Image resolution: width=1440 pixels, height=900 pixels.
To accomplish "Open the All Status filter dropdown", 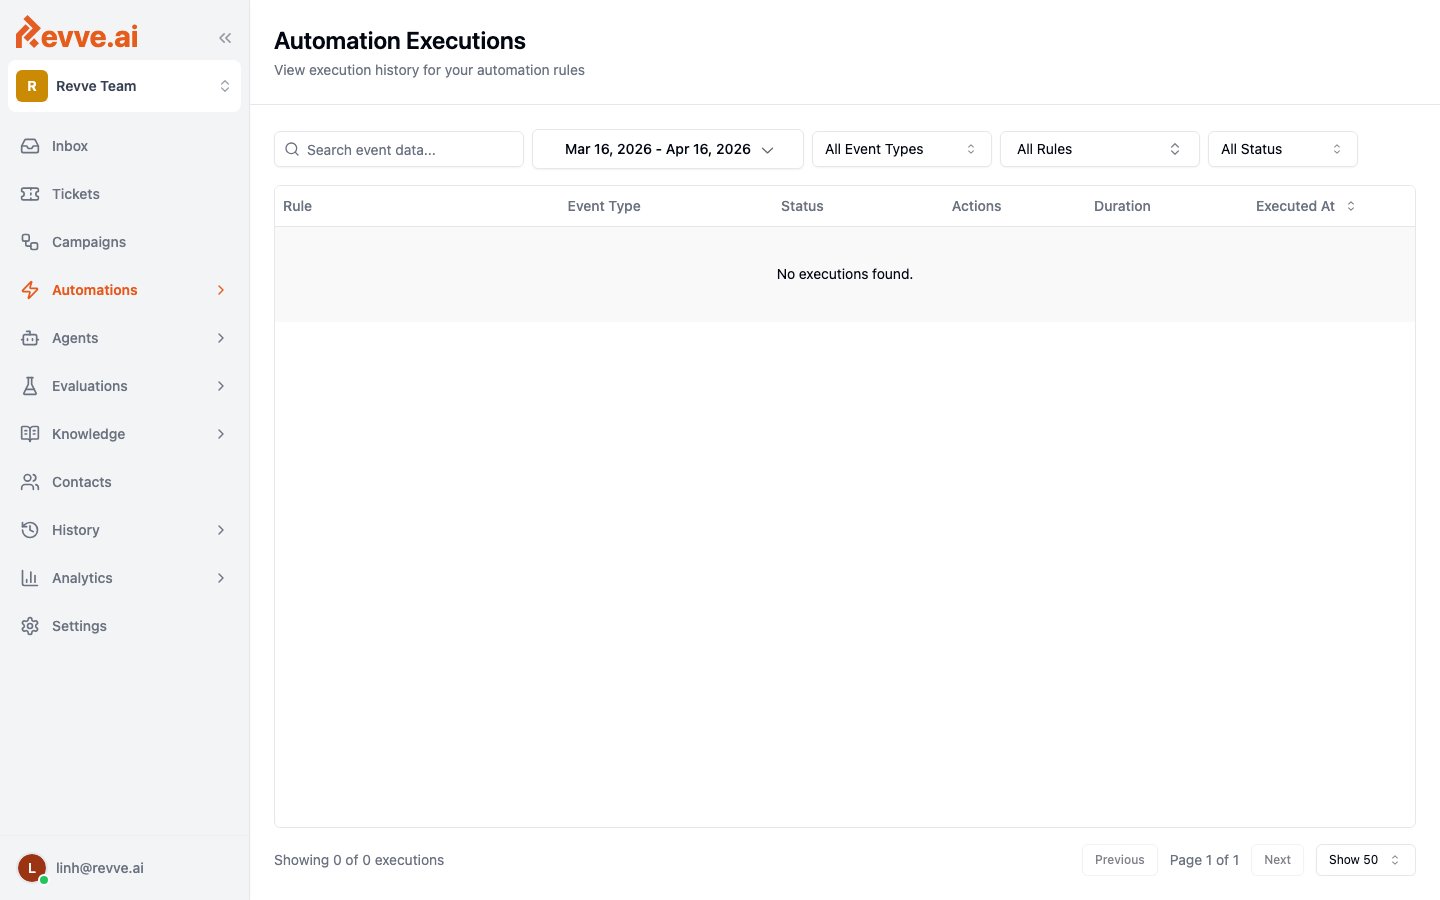I will (1283, 149).
